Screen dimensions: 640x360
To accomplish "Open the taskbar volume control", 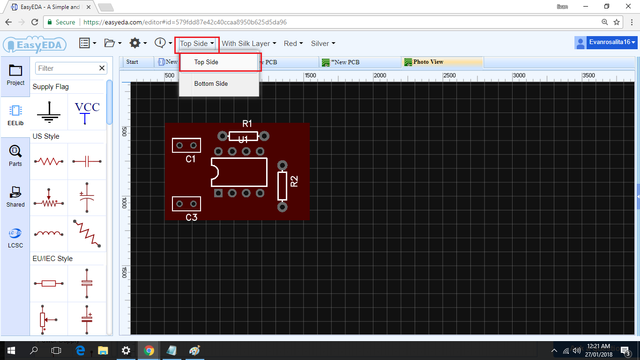I will (576, 351).
